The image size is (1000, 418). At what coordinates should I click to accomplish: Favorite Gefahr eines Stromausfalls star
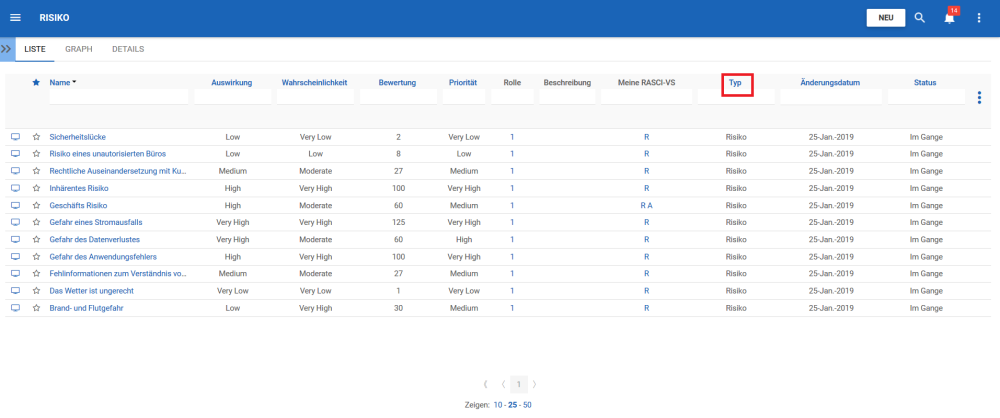[36, 222]
